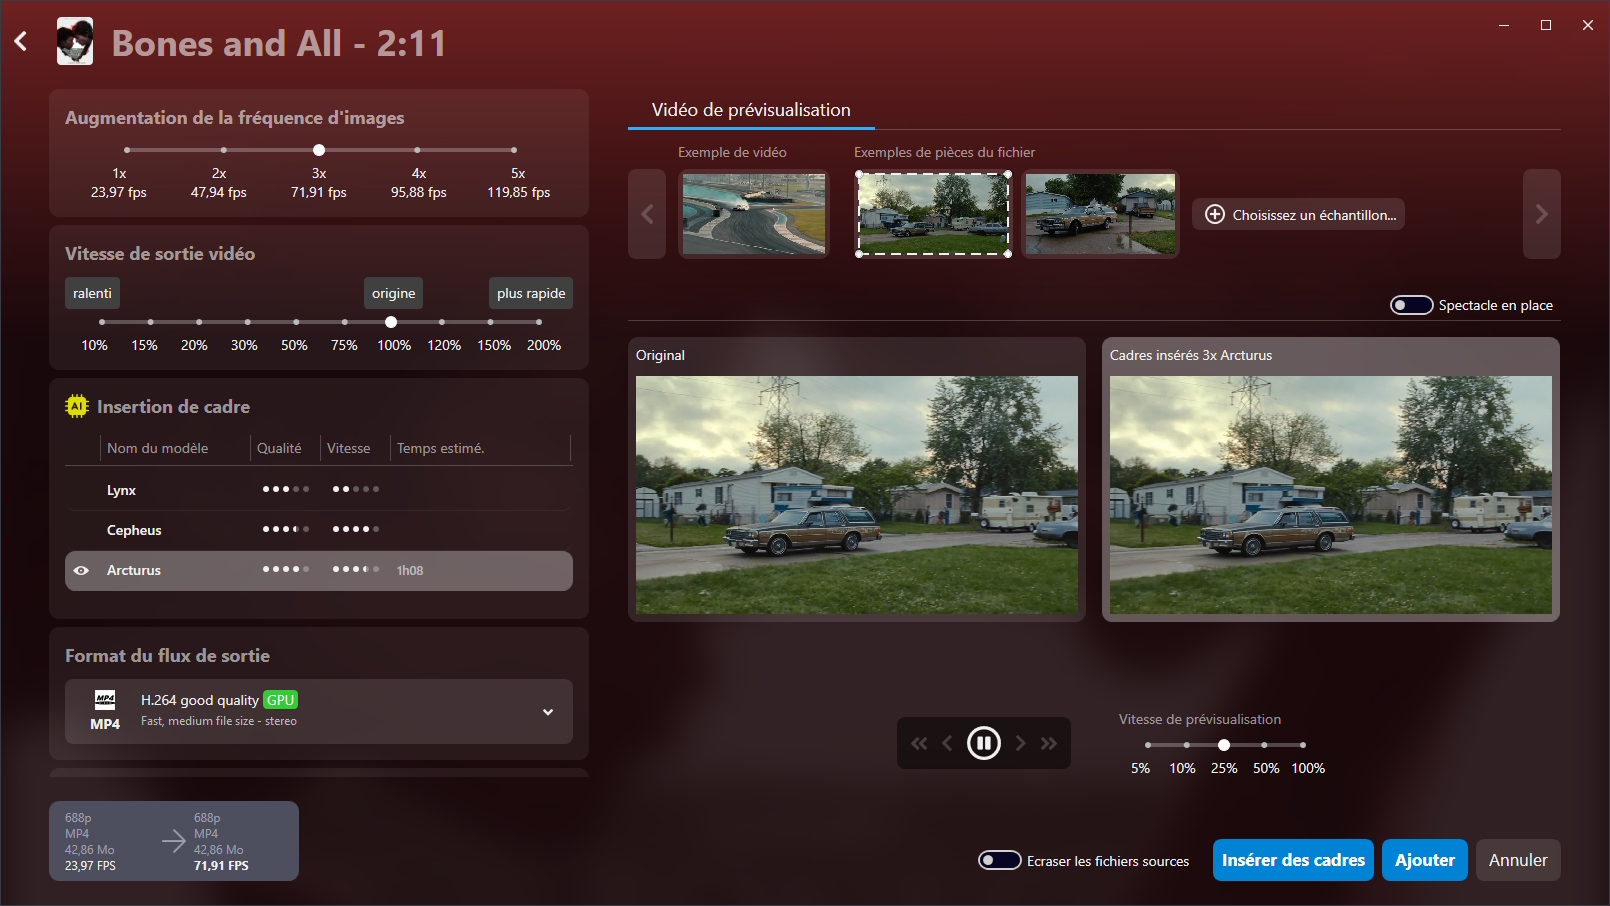The width and height of the screenshot is (1610, 906).
Task: Click the plus icon in Choisissez un échantillon
Action: click(x=1215, y=214)
